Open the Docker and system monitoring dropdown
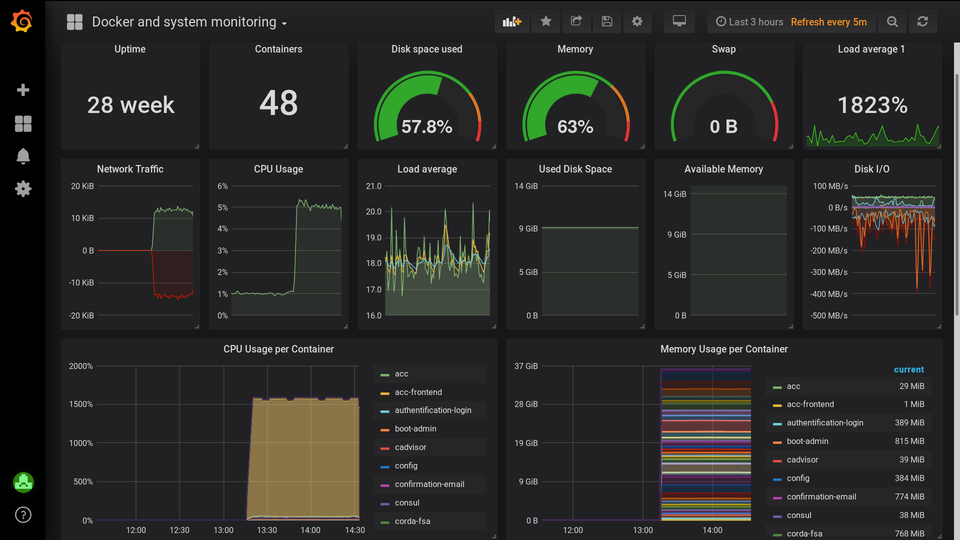This screenshot has width=960, height=540. point(189,22)
